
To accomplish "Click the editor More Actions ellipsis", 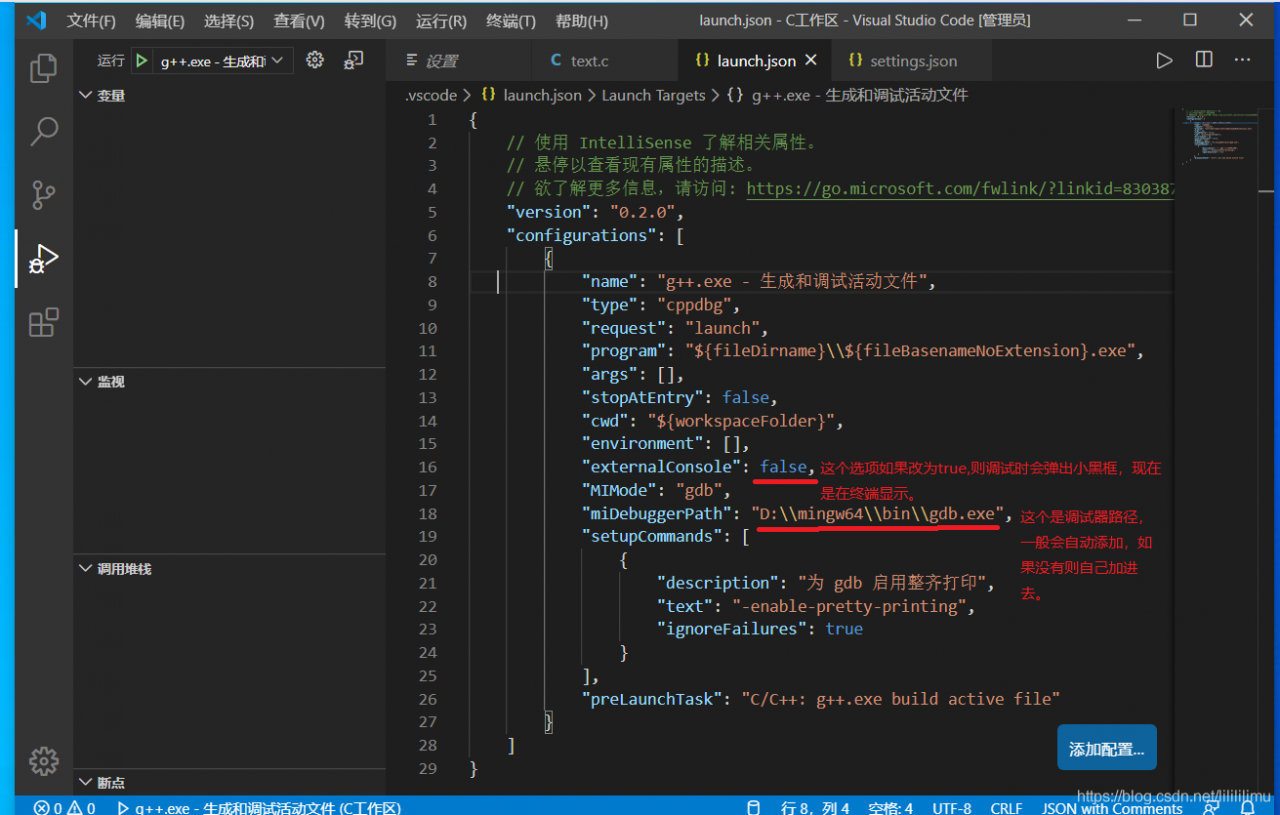I will coord(1242,60).
